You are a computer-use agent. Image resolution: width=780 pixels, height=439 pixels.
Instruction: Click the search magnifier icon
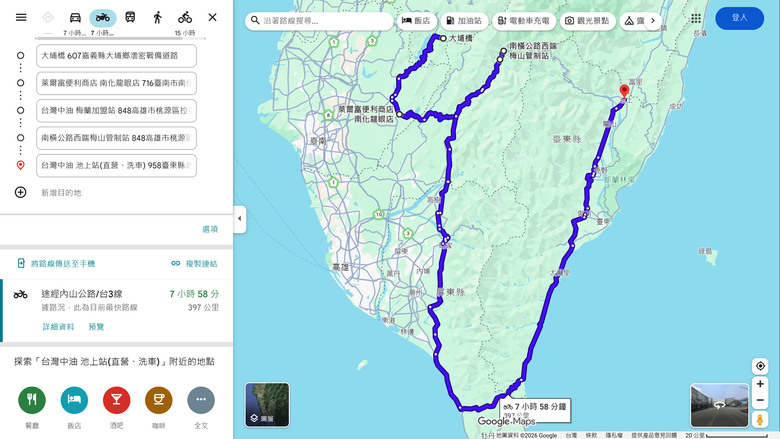(255, 20)
